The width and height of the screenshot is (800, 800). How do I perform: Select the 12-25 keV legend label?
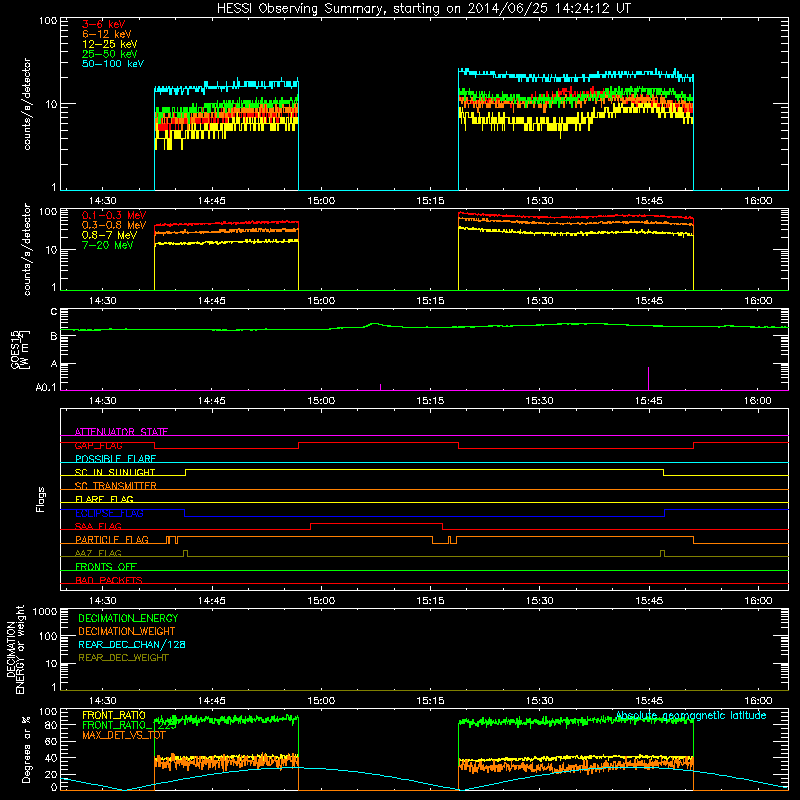click(x=110, y=44)
